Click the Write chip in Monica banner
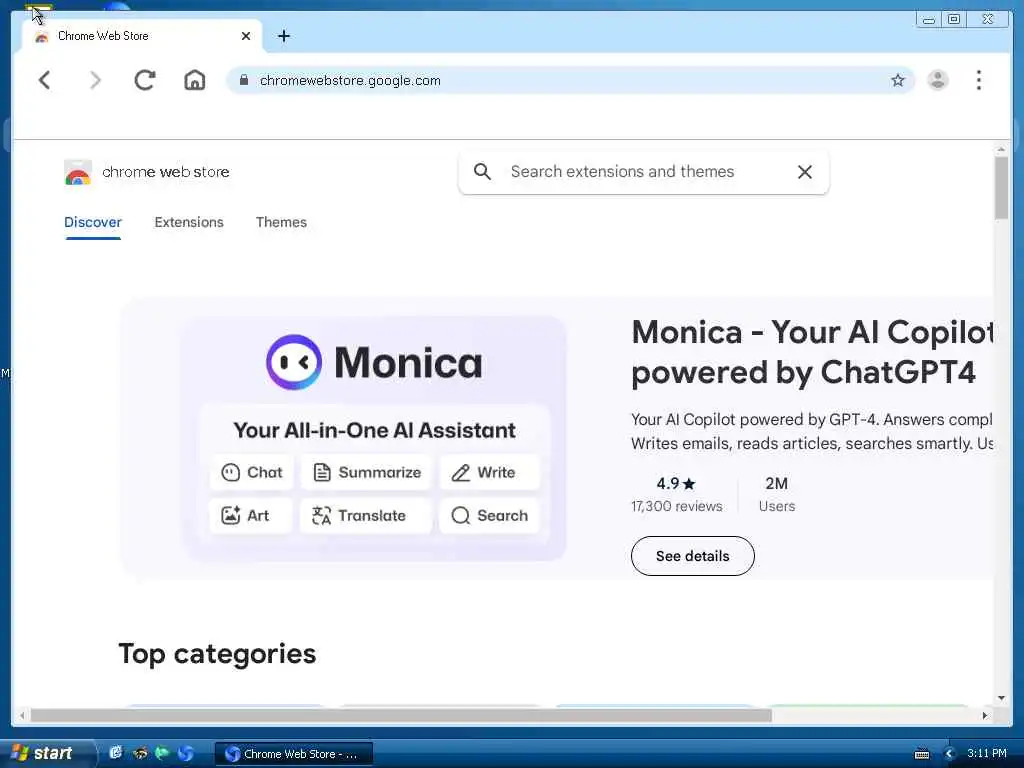 coord(489,472)
